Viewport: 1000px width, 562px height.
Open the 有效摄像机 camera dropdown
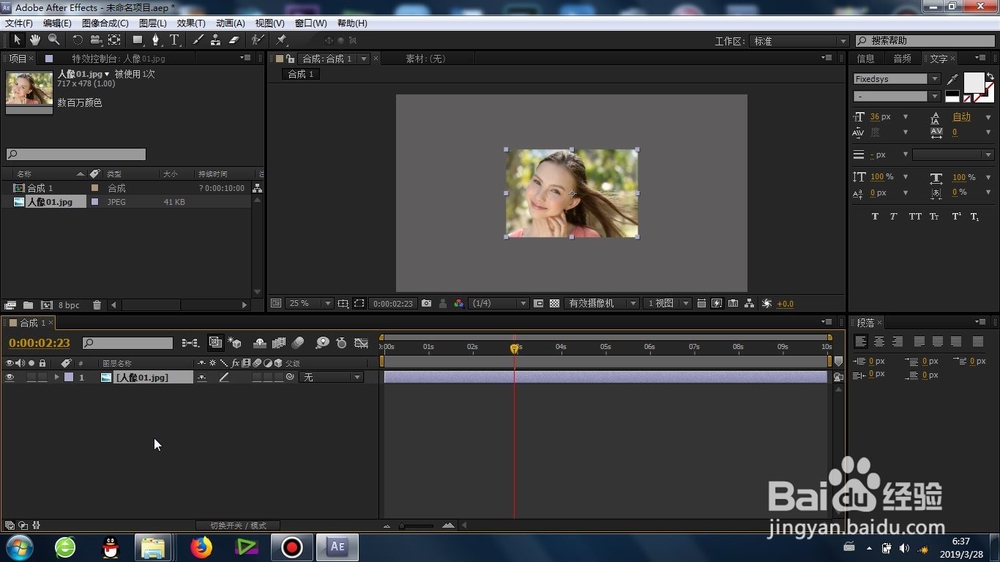click(x=601, y=304)
